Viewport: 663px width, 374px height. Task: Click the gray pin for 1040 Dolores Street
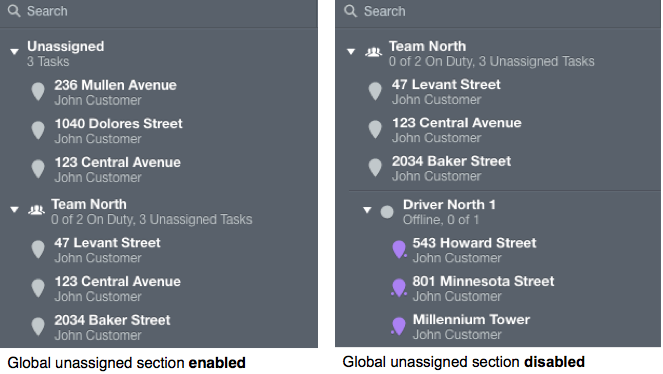pos(38,130)
